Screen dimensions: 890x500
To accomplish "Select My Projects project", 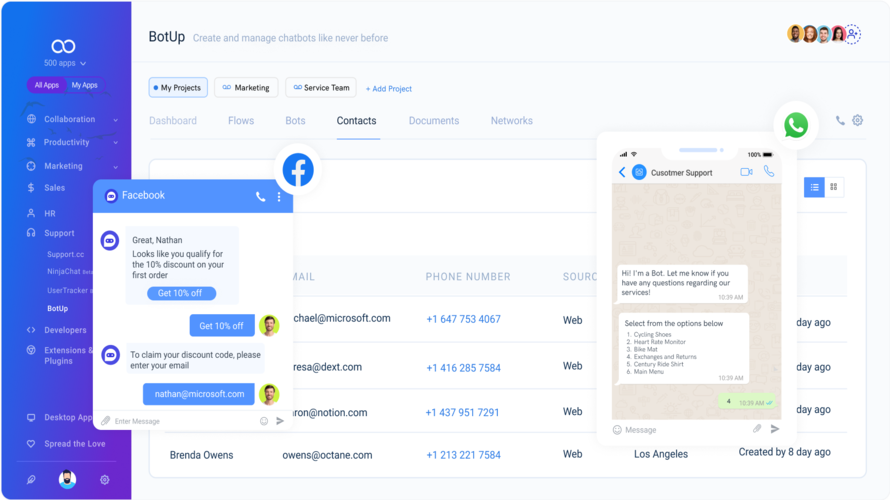I will [x=178, y=87].
